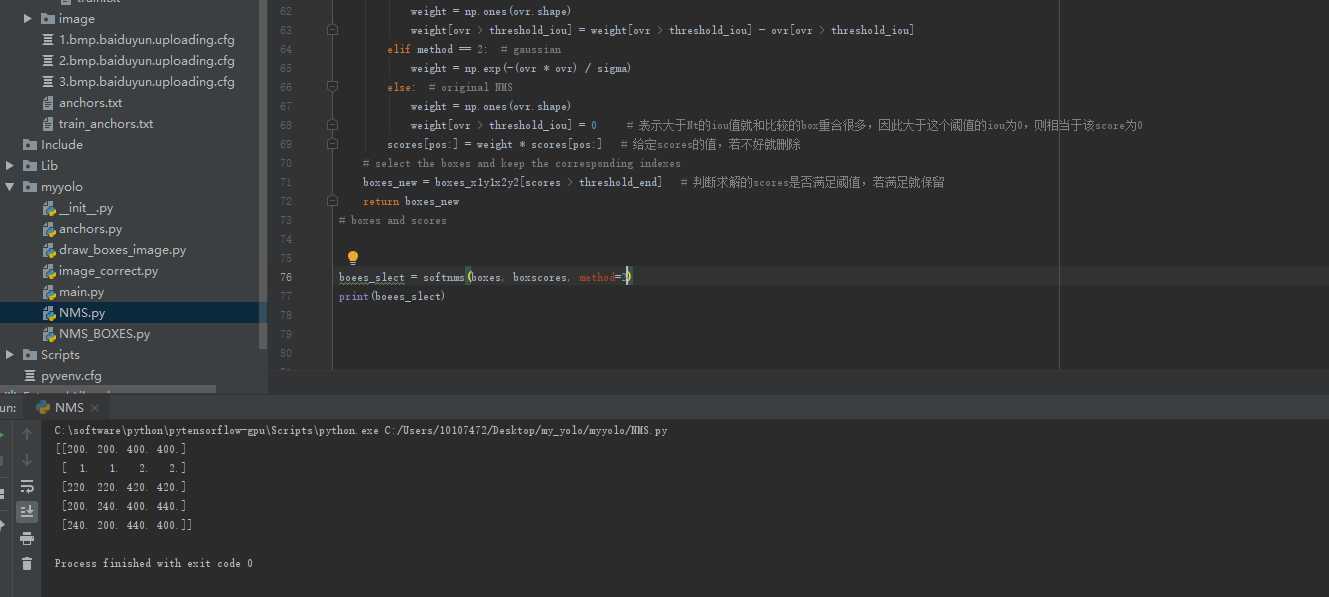Screen dimensions: 1329x597
Task: Collapse code fold marker at line 63
Action: point(333,30)
